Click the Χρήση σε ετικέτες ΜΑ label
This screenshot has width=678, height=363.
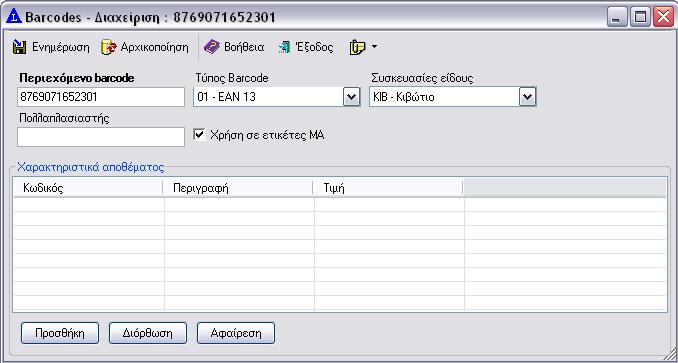click(267, 135)
